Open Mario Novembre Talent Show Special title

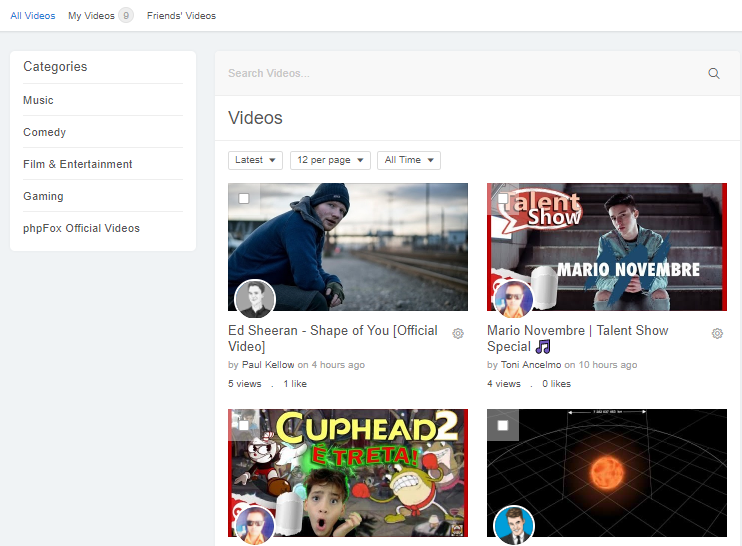pyautogui.click(x=578, y=338)
